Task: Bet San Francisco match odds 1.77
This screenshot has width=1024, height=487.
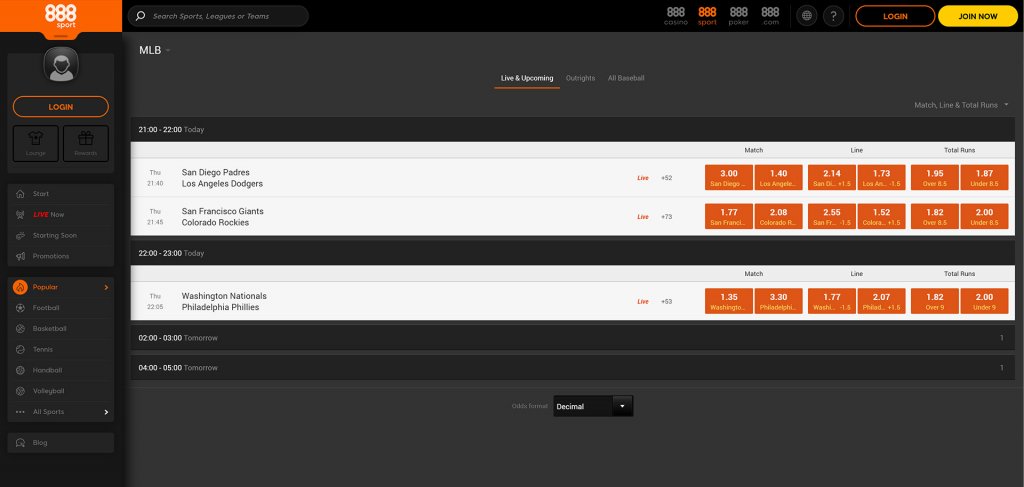Action: [x=729, y=216]
